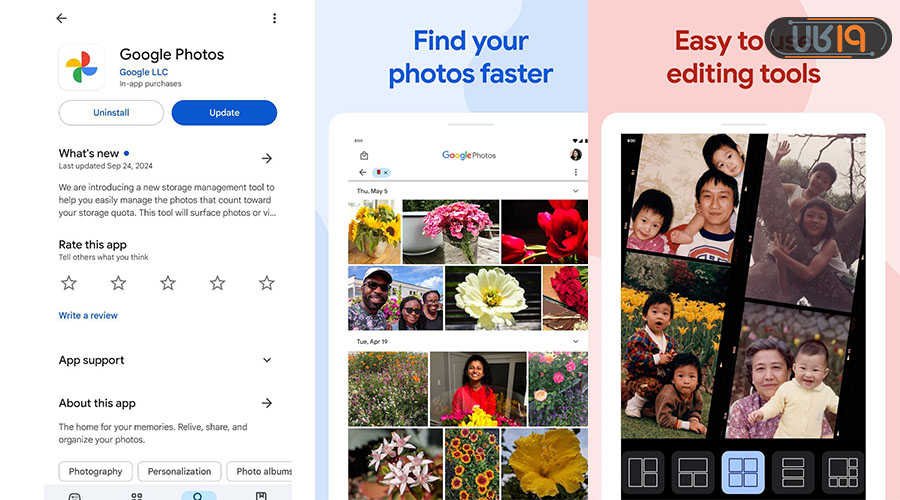
Task: Open What's new details arrow
Action: click(267, 158)
